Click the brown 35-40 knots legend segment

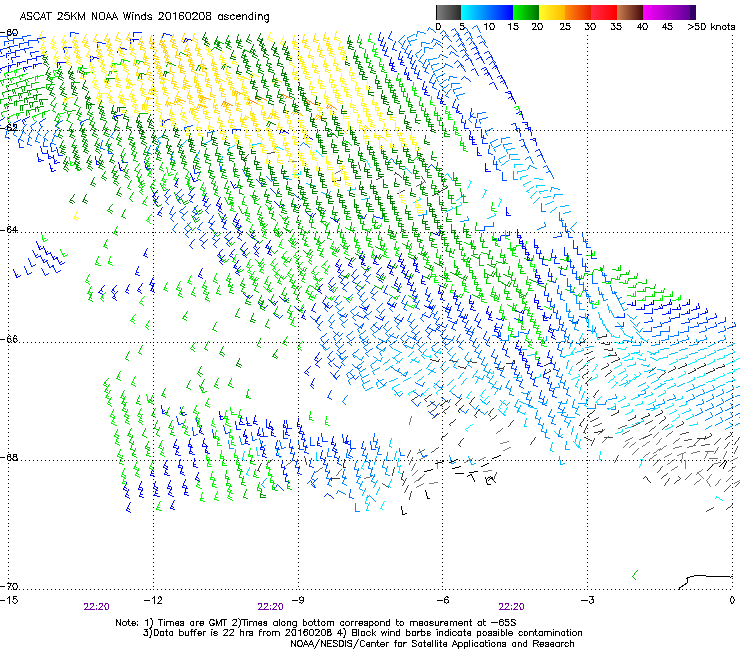pyautogui.click(x=630, y=12)
